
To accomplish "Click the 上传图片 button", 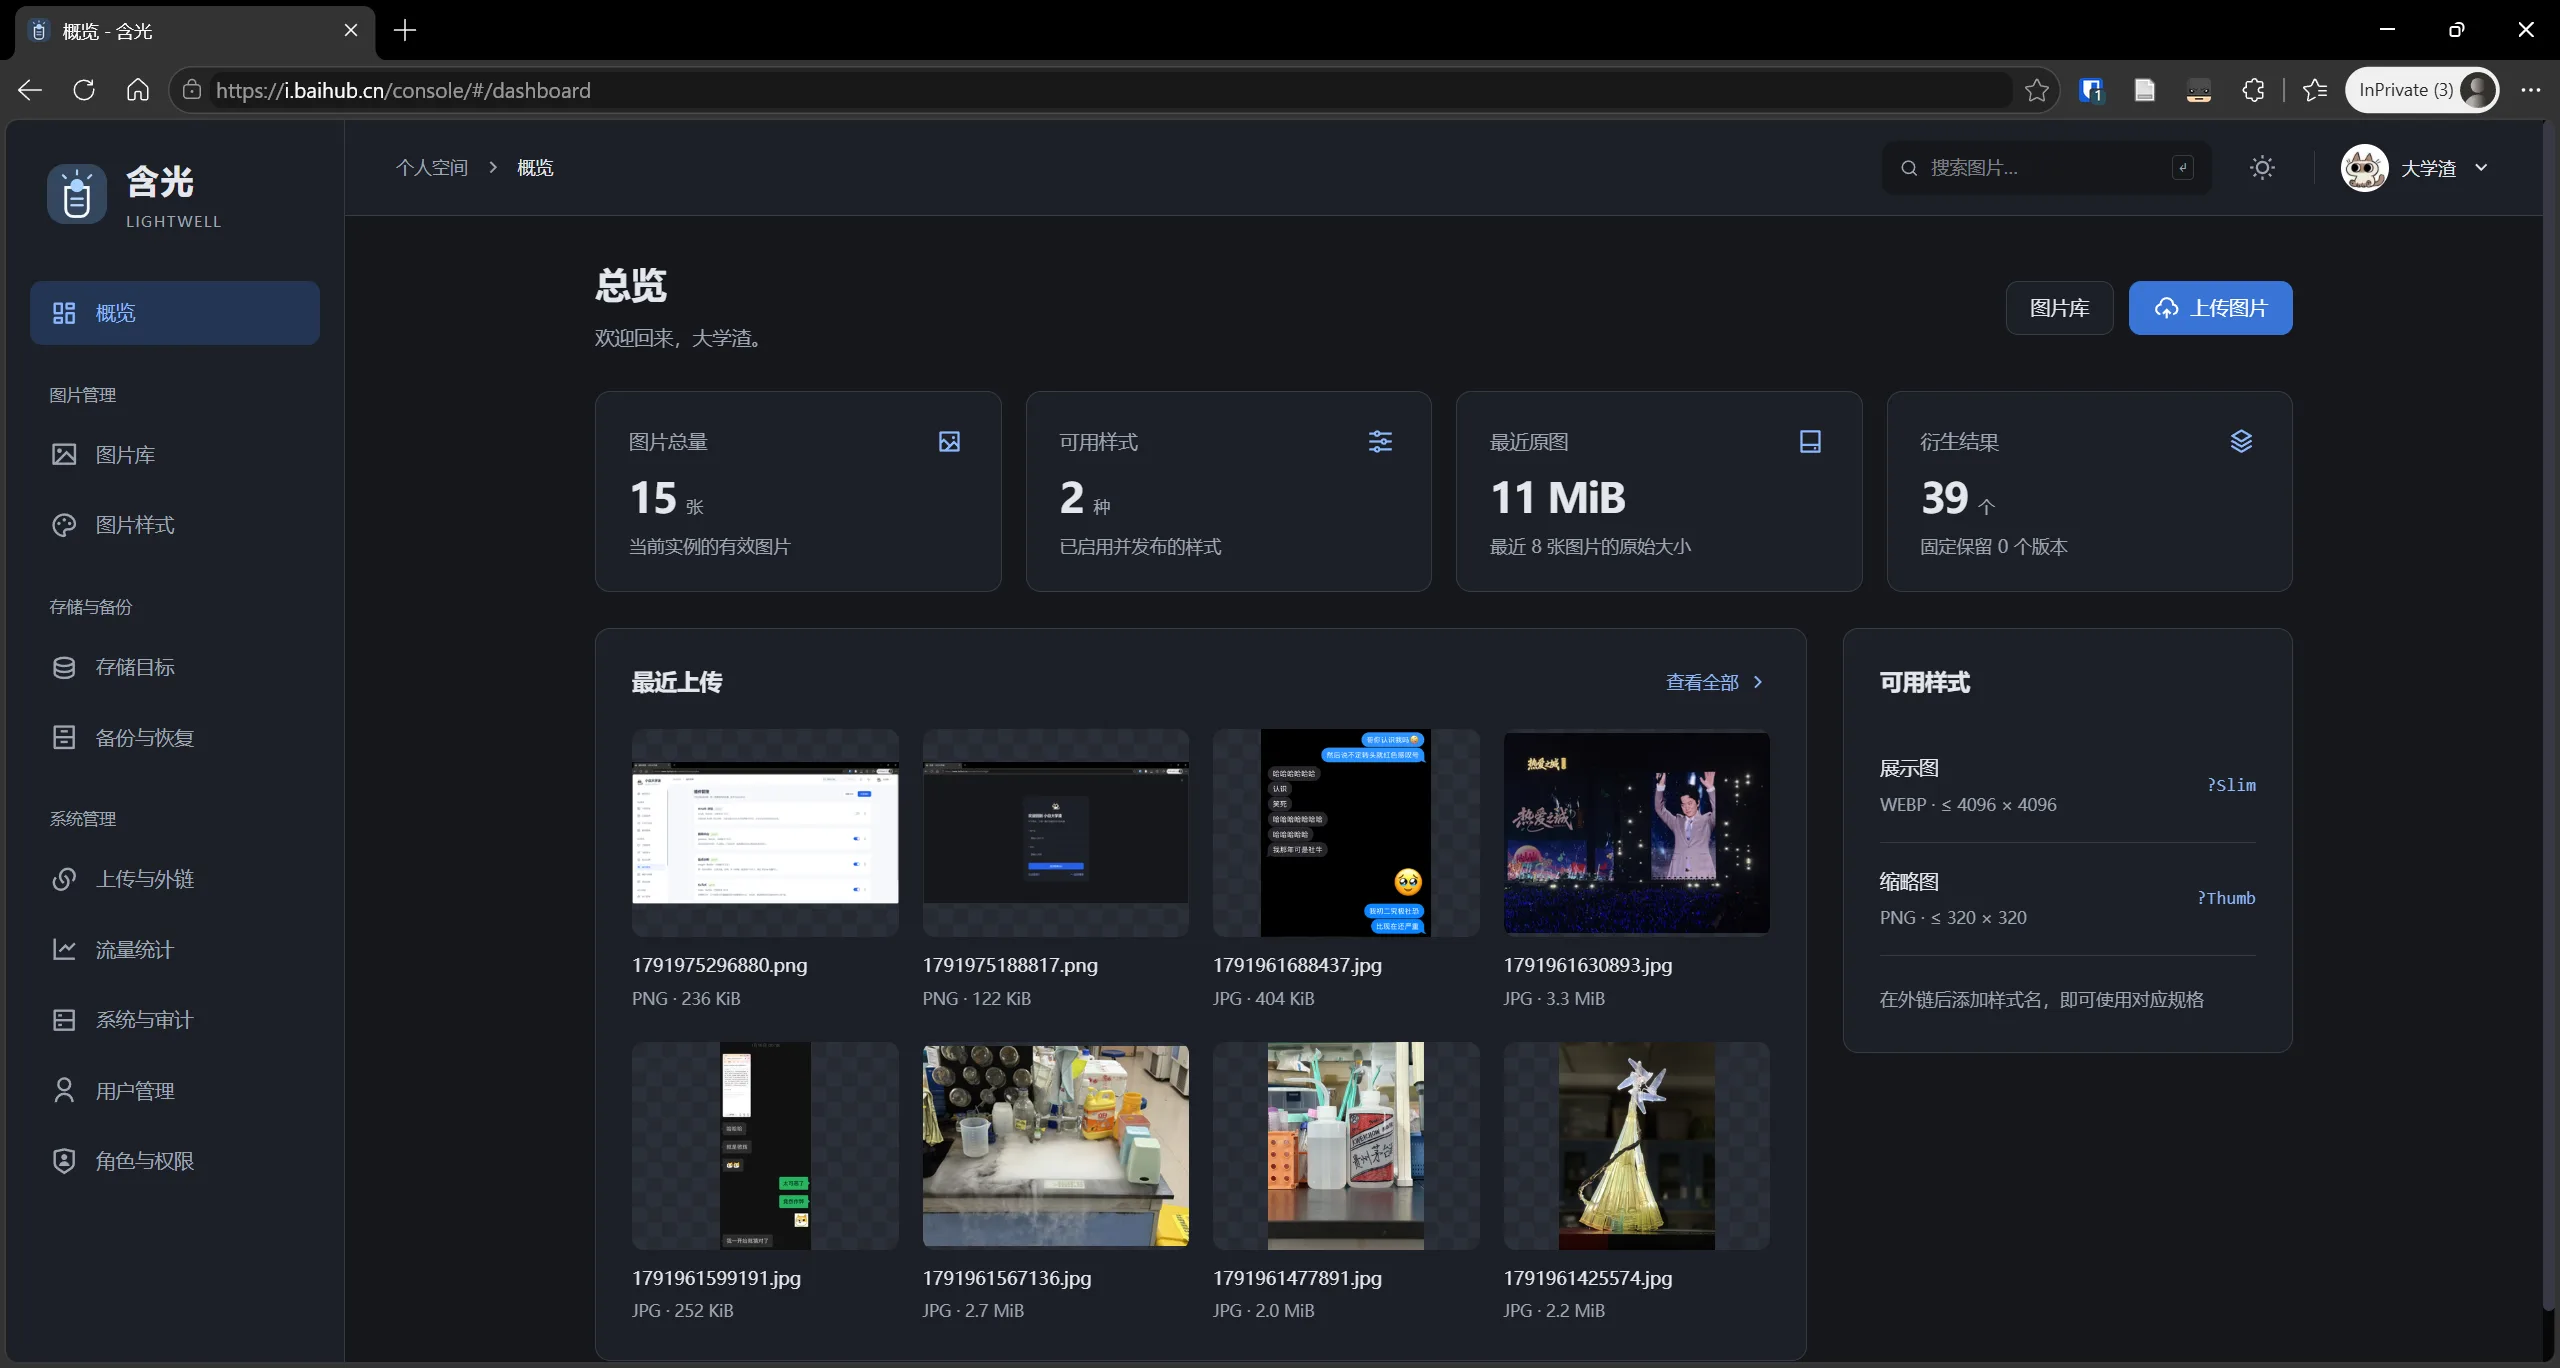I will coord(2210,308).
